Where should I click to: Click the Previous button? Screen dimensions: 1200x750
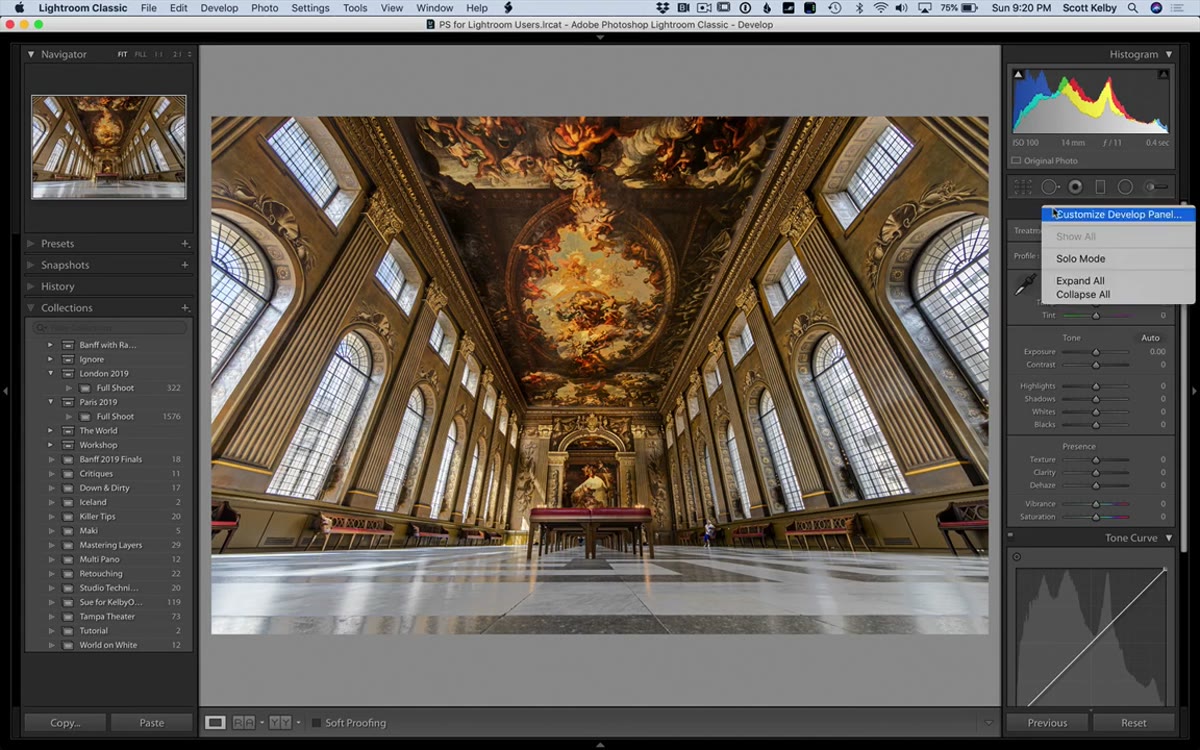[x=1047, y=722]
